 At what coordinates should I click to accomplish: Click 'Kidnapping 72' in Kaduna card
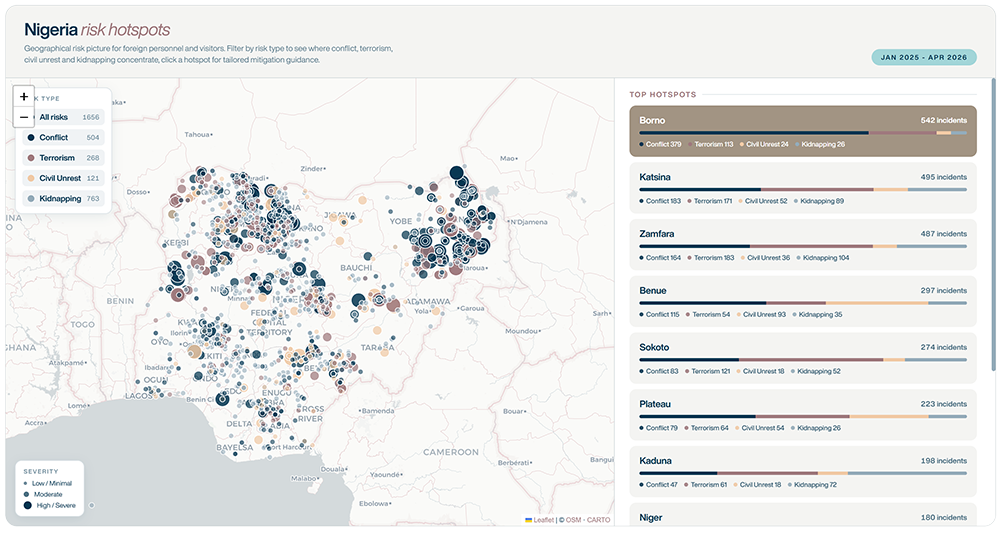coord(812,484)
